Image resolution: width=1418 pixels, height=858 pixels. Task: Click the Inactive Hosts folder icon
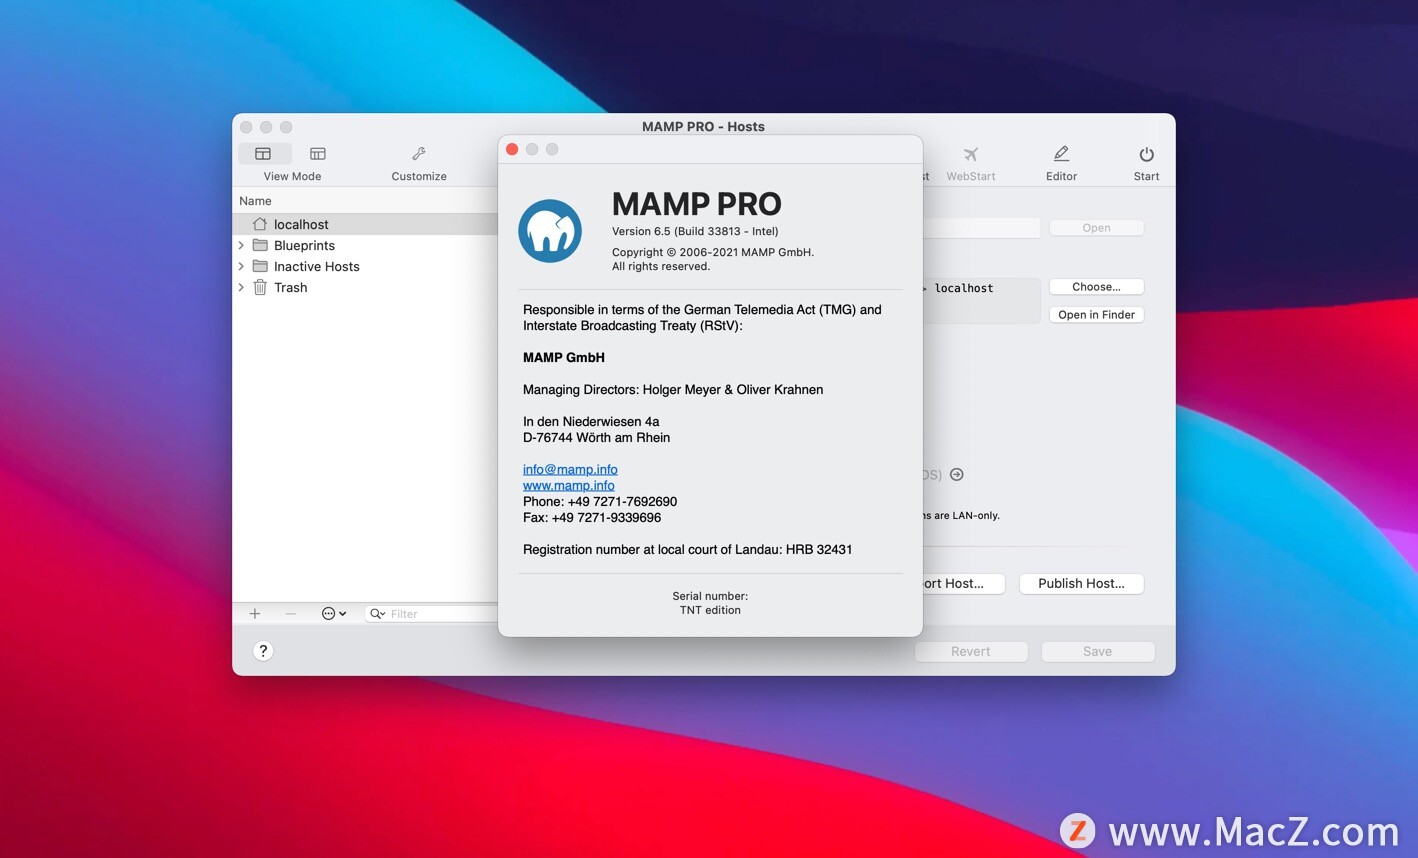(260, 266)
